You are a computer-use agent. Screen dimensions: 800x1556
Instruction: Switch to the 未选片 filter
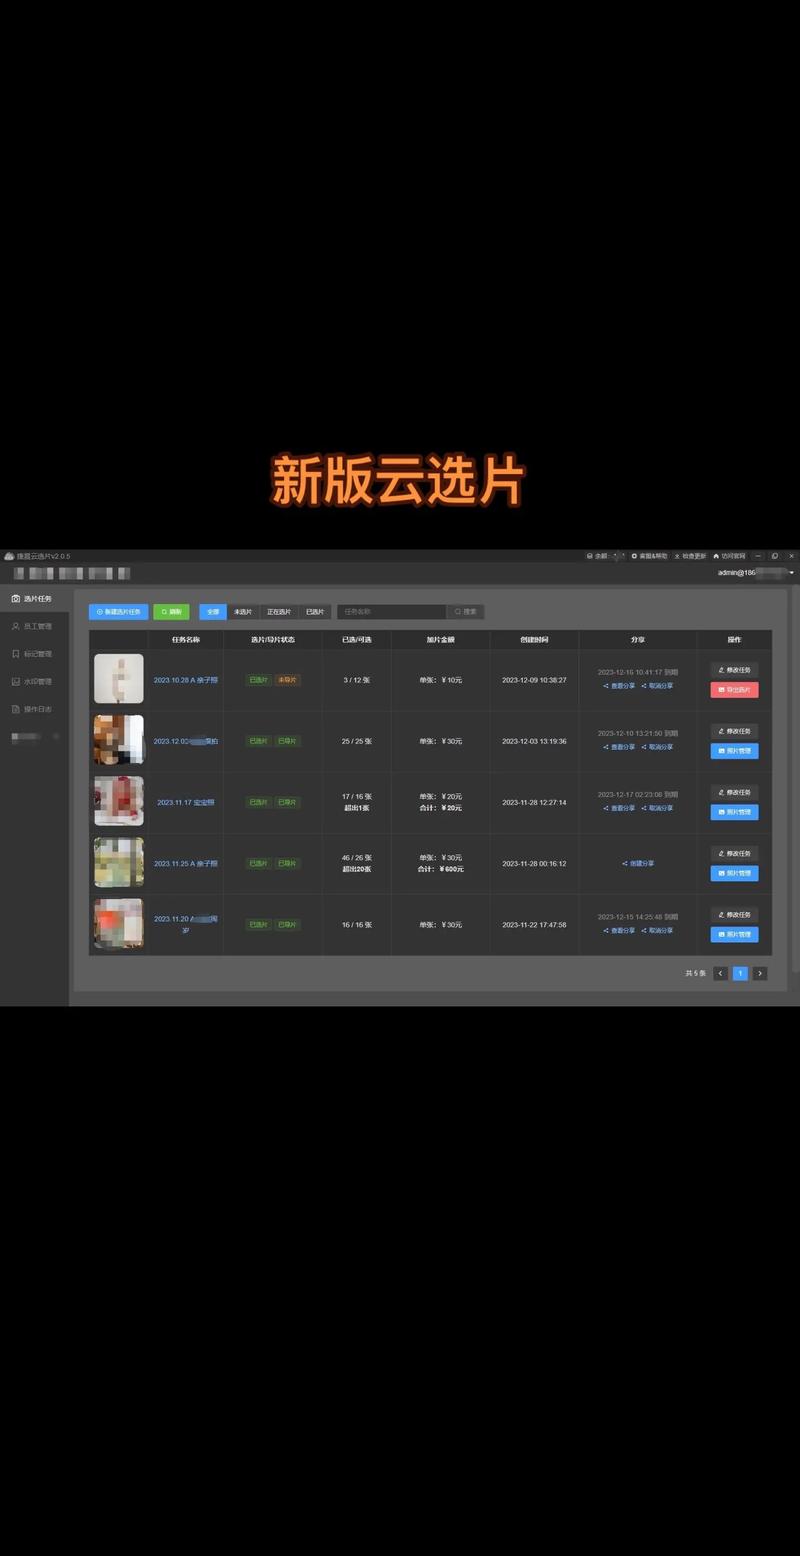click(242, 611)
